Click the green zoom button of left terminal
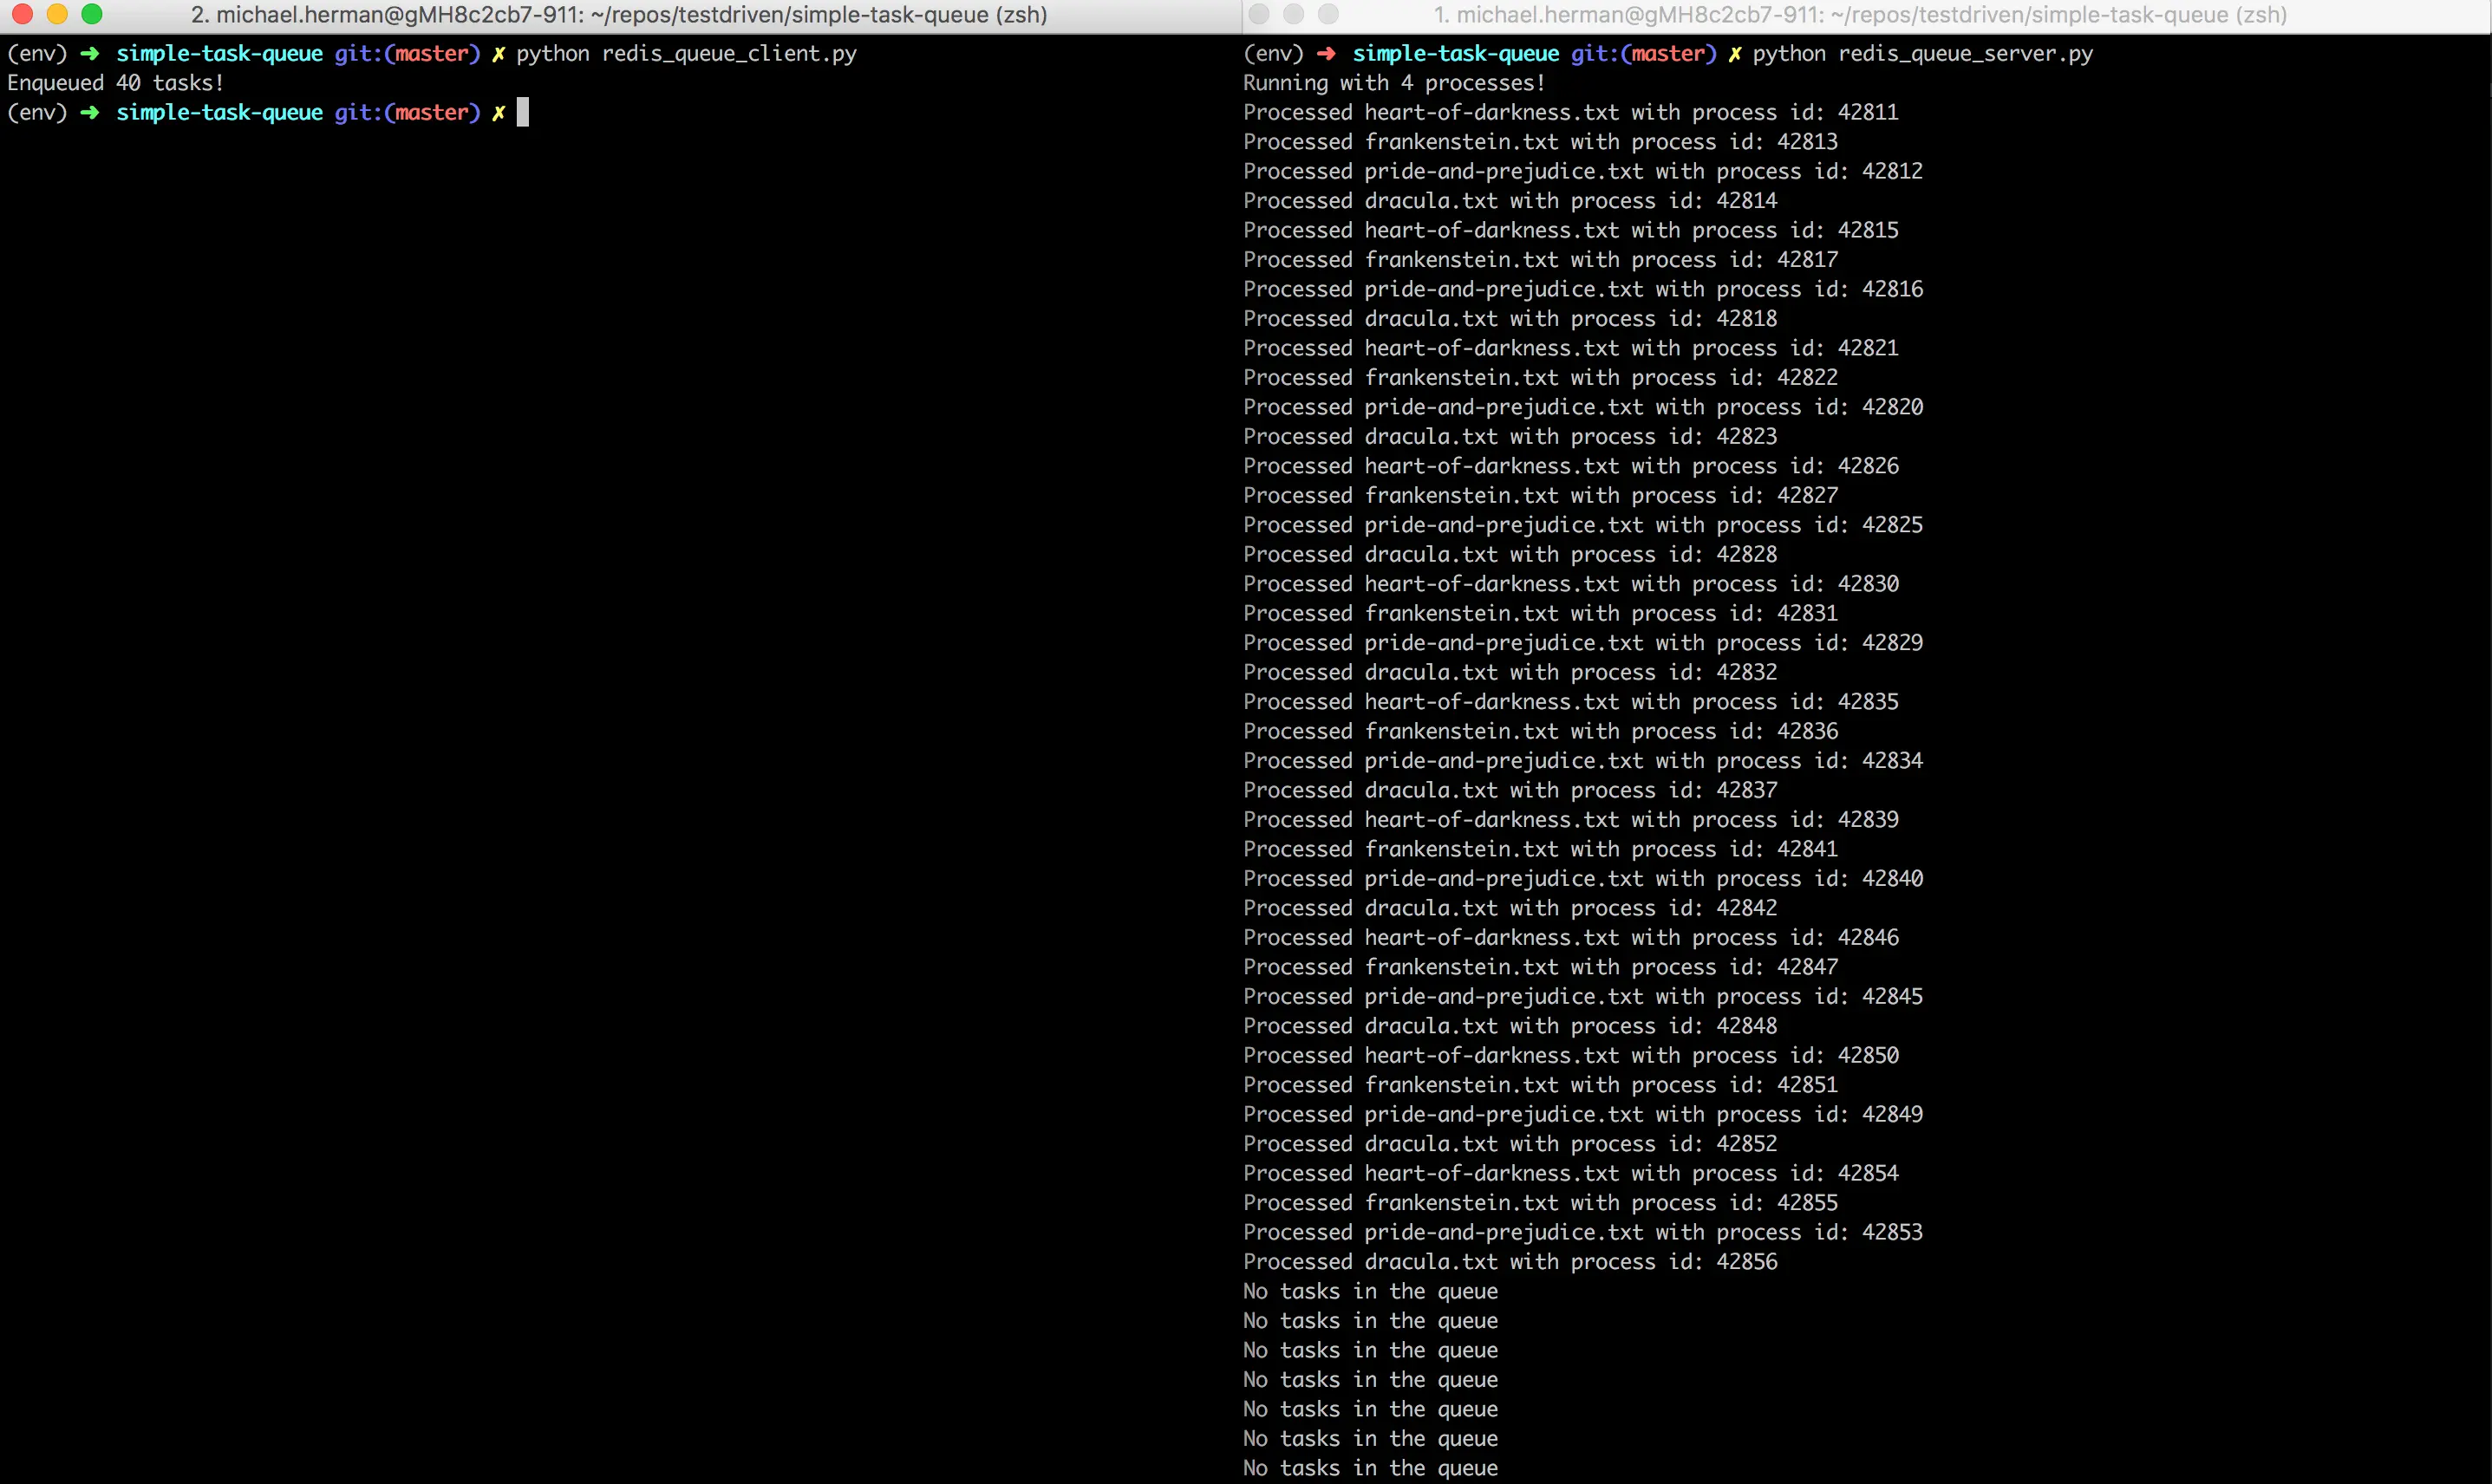 (92, 14)
